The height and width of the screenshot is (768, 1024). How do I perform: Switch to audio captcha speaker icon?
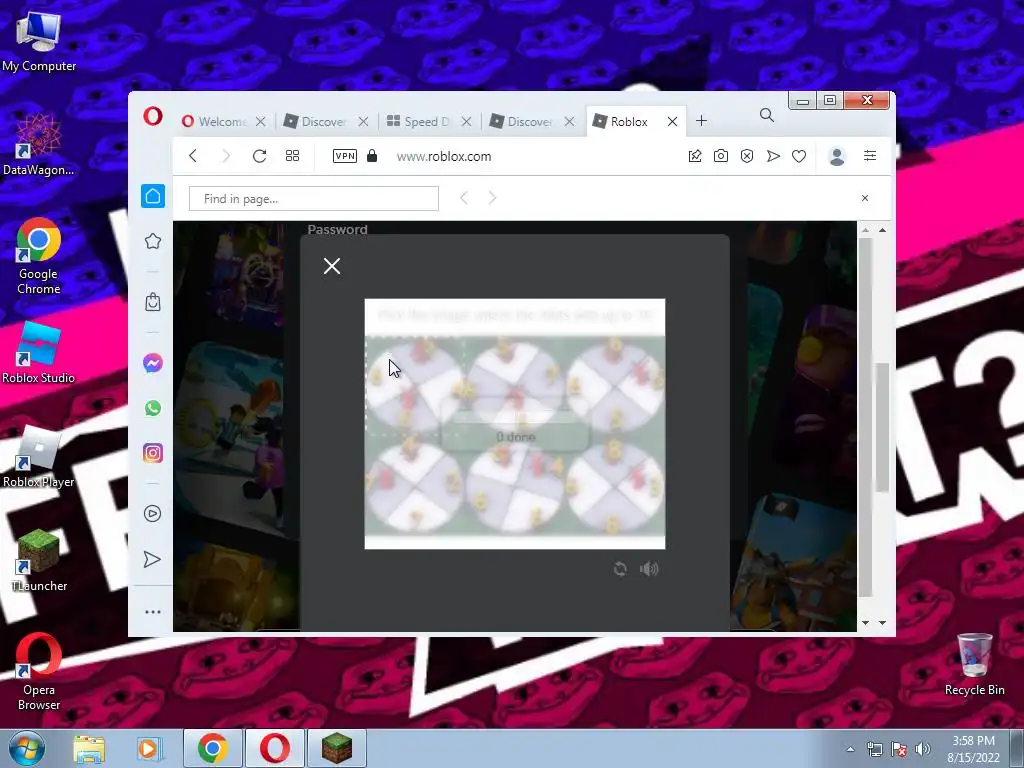pos(649,569)
